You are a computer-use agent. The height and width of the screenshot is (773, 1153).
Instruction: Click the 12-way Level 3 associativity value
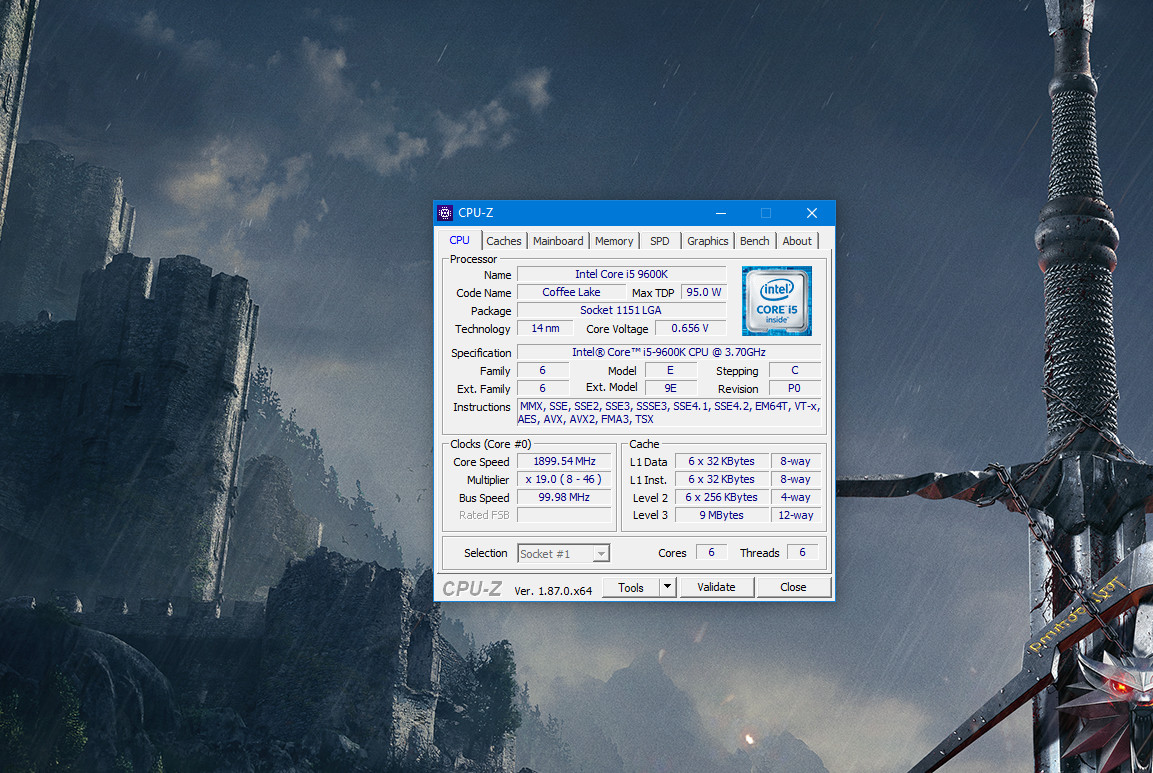pos(796,515)
